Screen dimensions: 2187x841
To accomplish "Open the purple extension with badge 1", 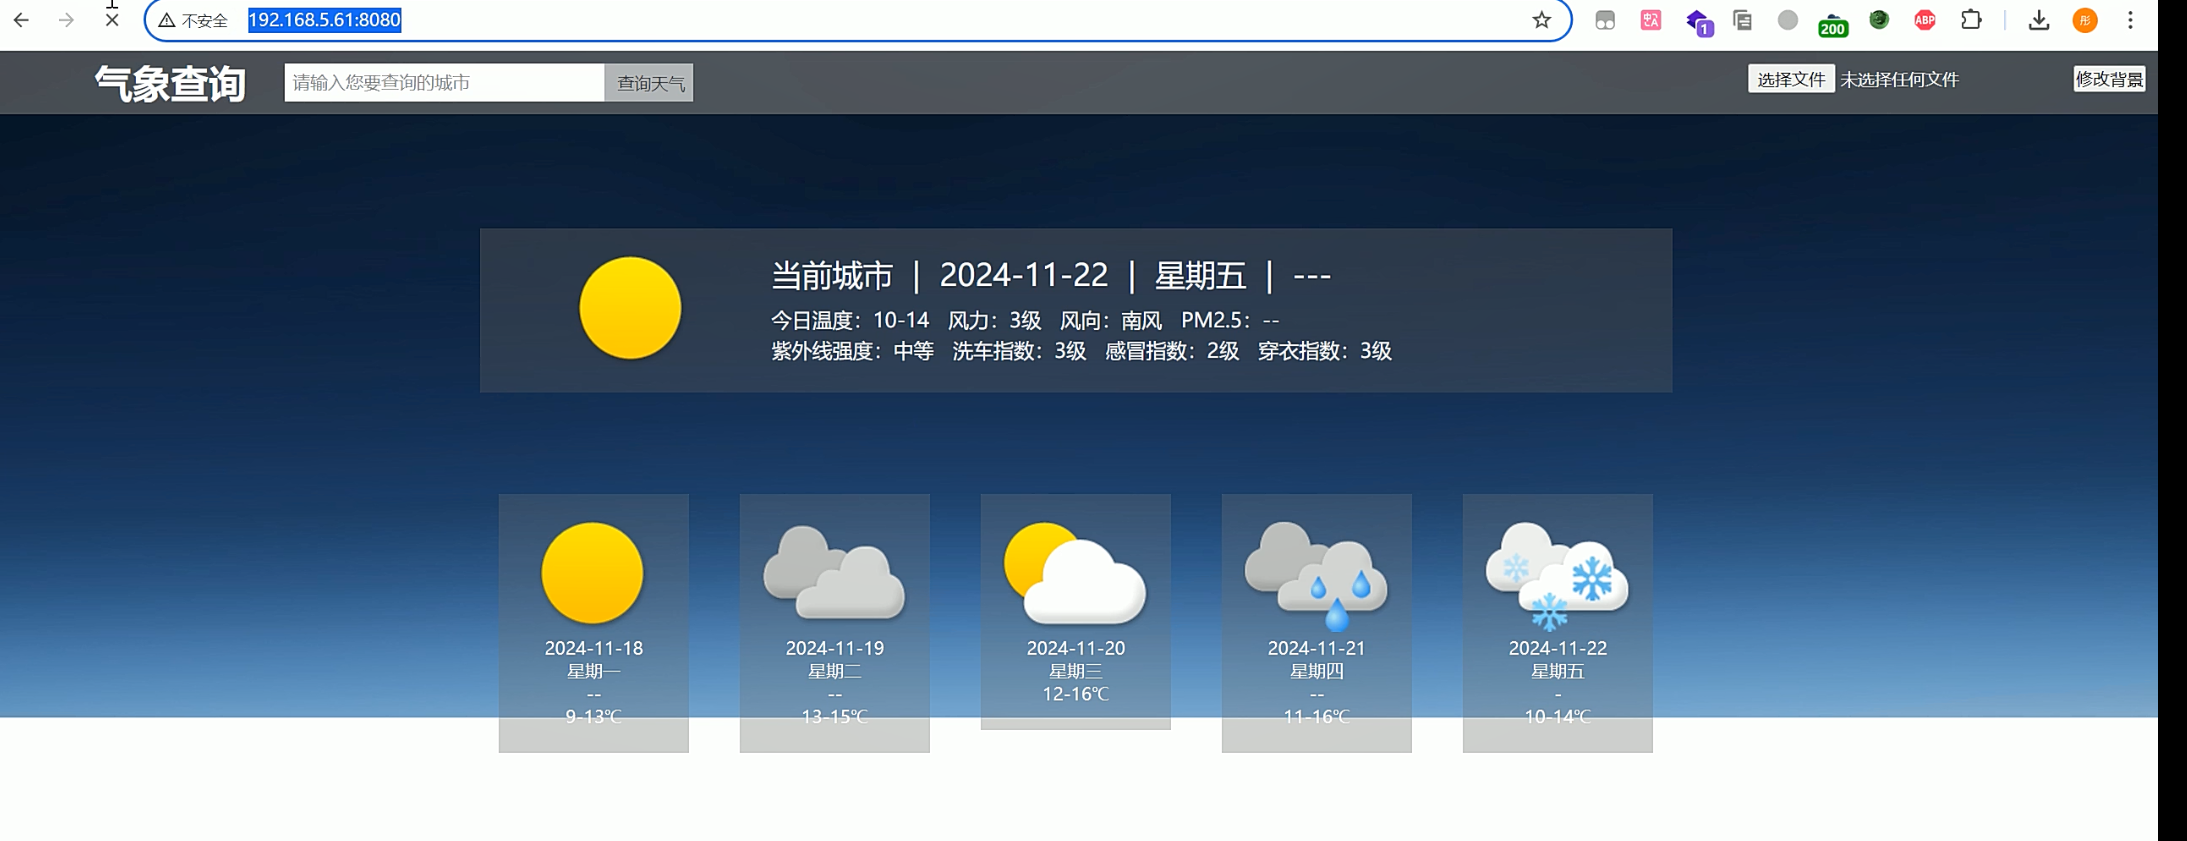I will point(1698,22).
